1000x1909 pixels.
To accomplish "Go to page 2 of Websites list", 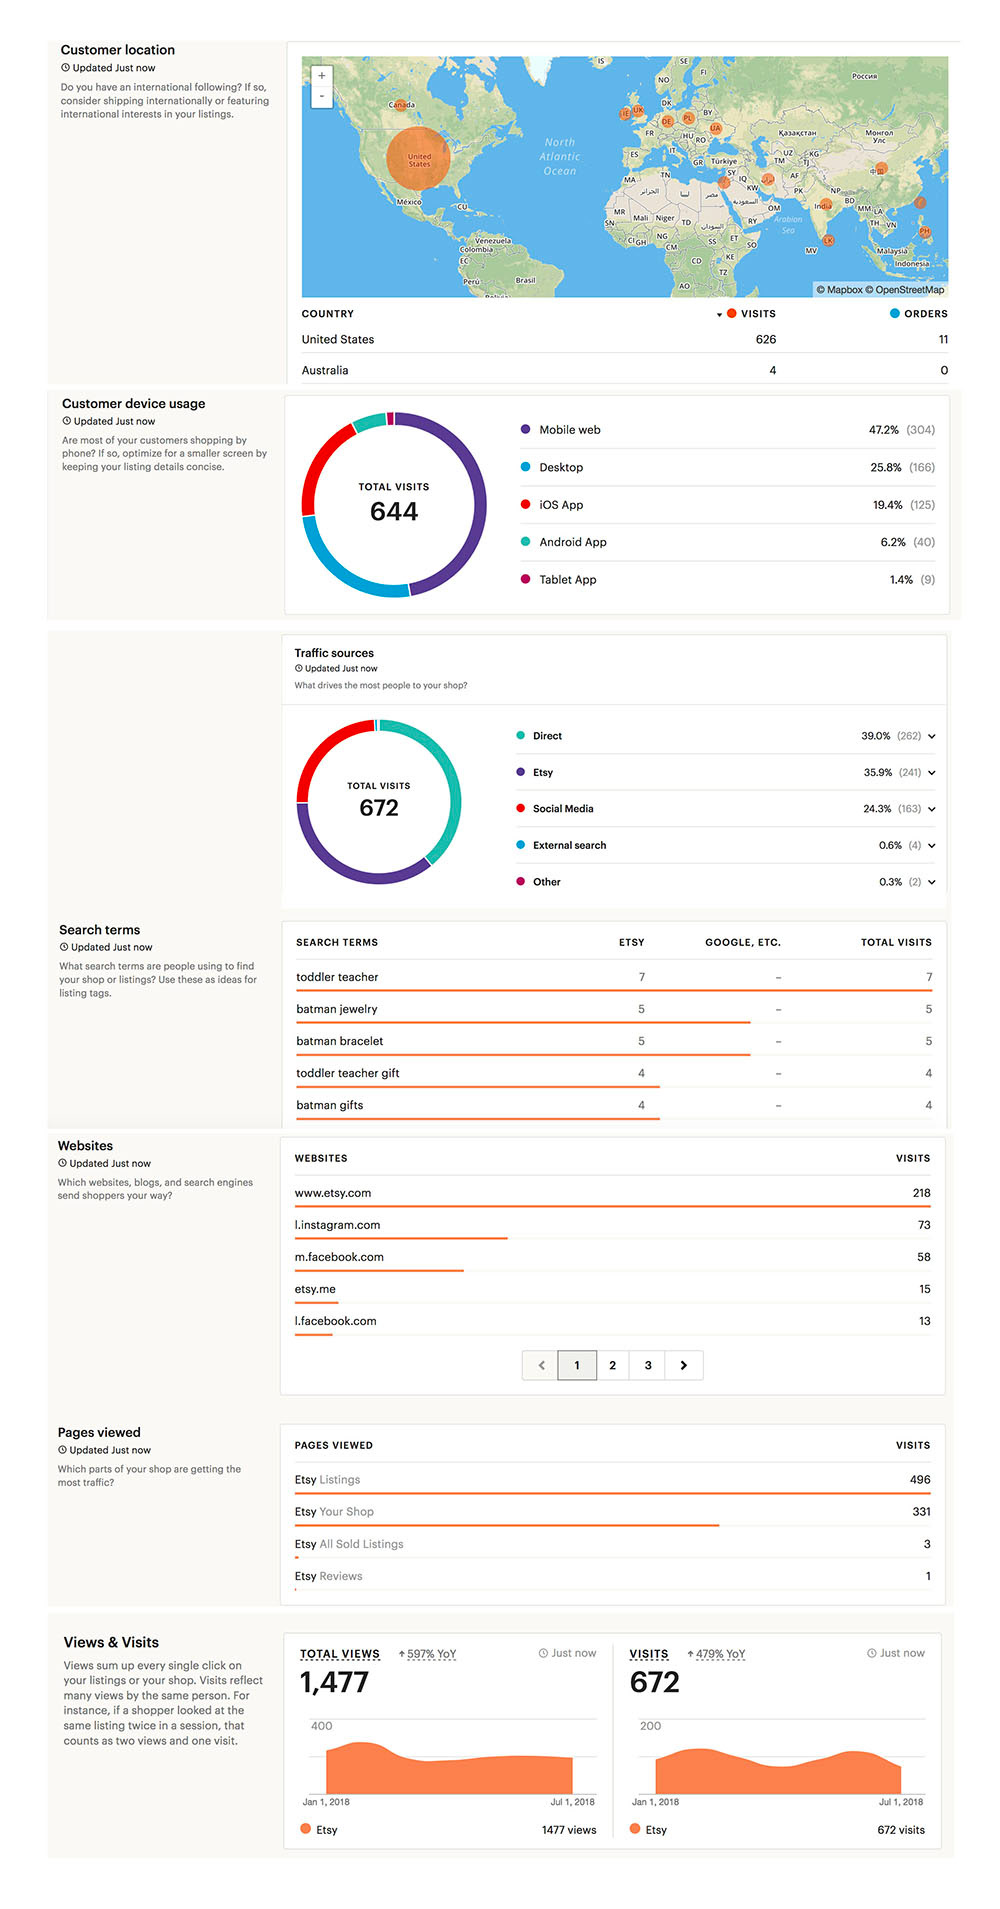I will pyautogui.click(x=612, y=1365).
